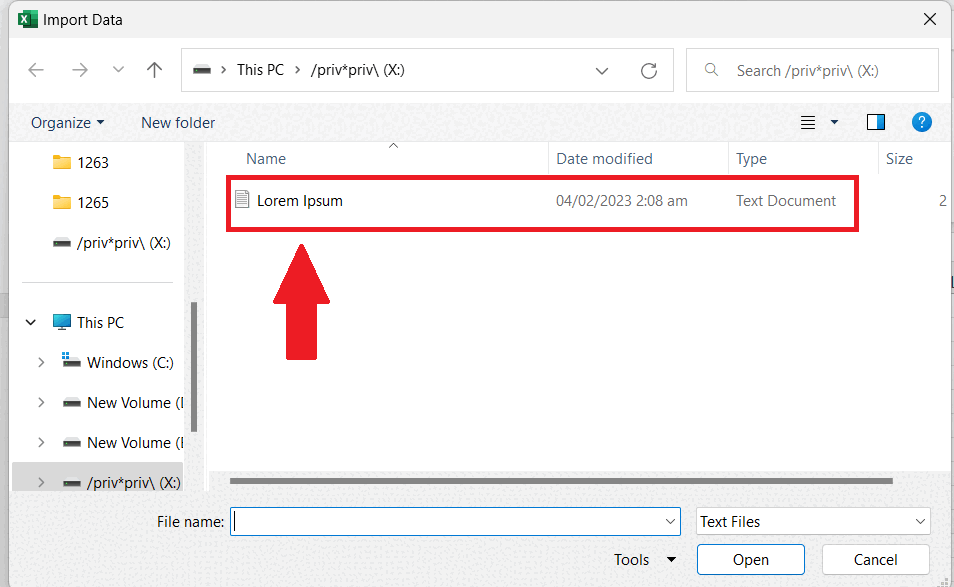Collapse the This PC tree node
This screenshot has width=954, height=587.
tap(30, 322)
